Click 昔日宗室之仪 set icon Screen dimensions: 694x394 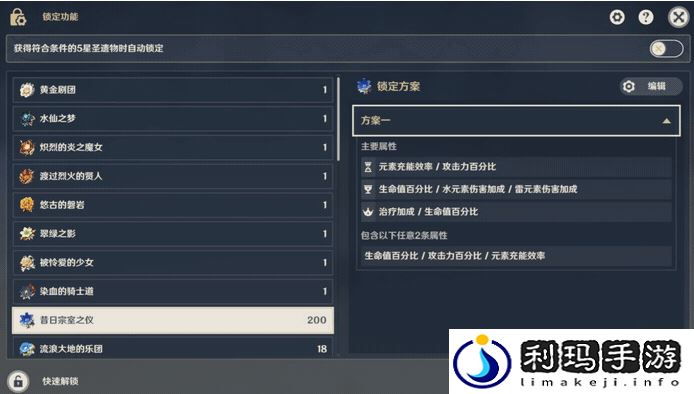[x=27, y=320]
